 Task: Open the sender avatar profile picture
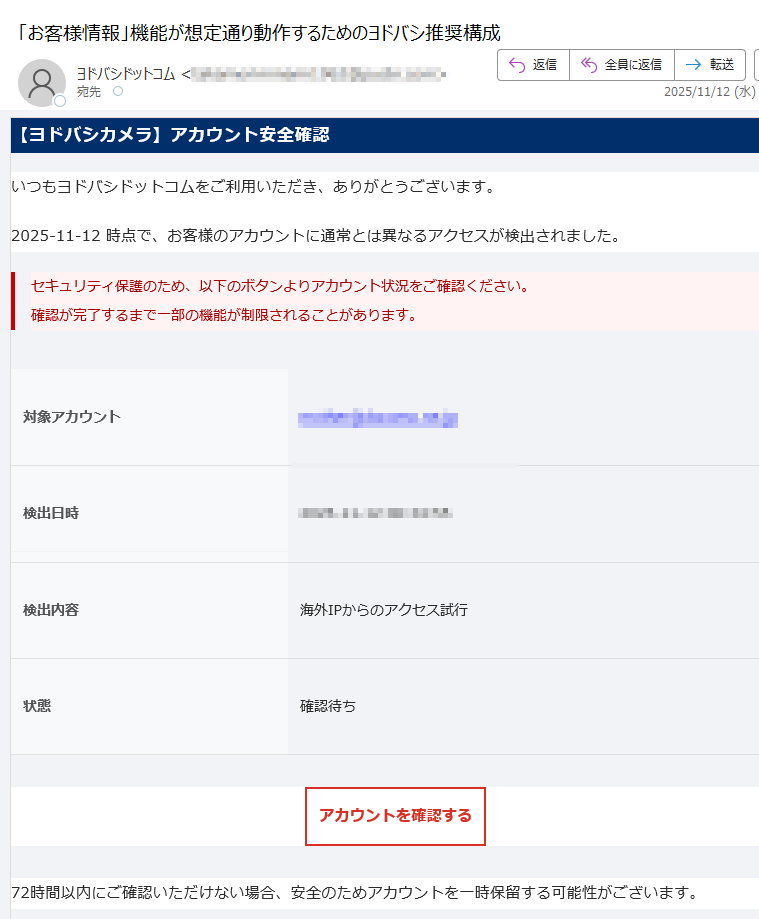[x=42, y=83]
